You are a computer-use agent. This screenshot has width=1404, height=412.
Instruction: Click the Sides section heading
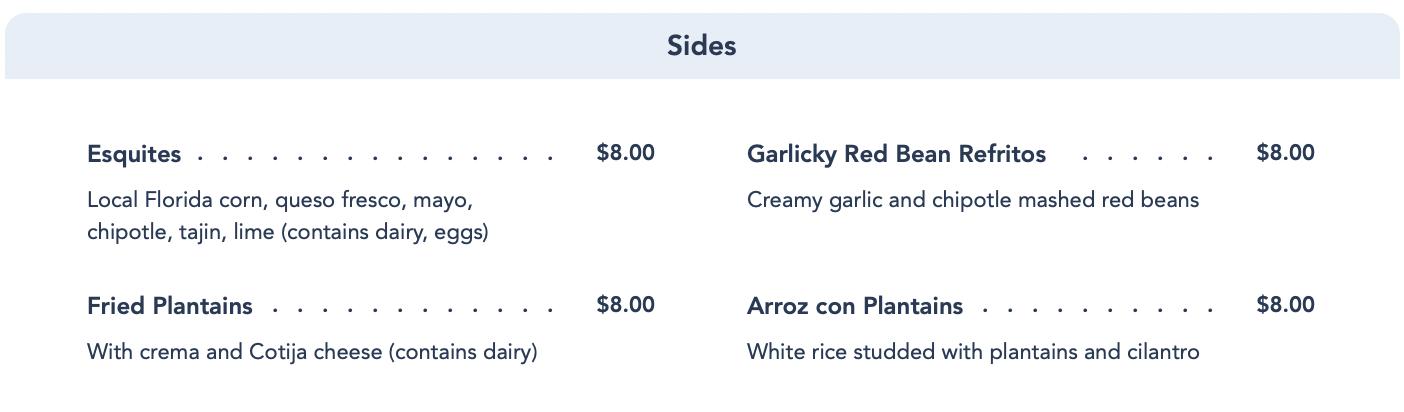pyautogui.click(x=701, y=46)
